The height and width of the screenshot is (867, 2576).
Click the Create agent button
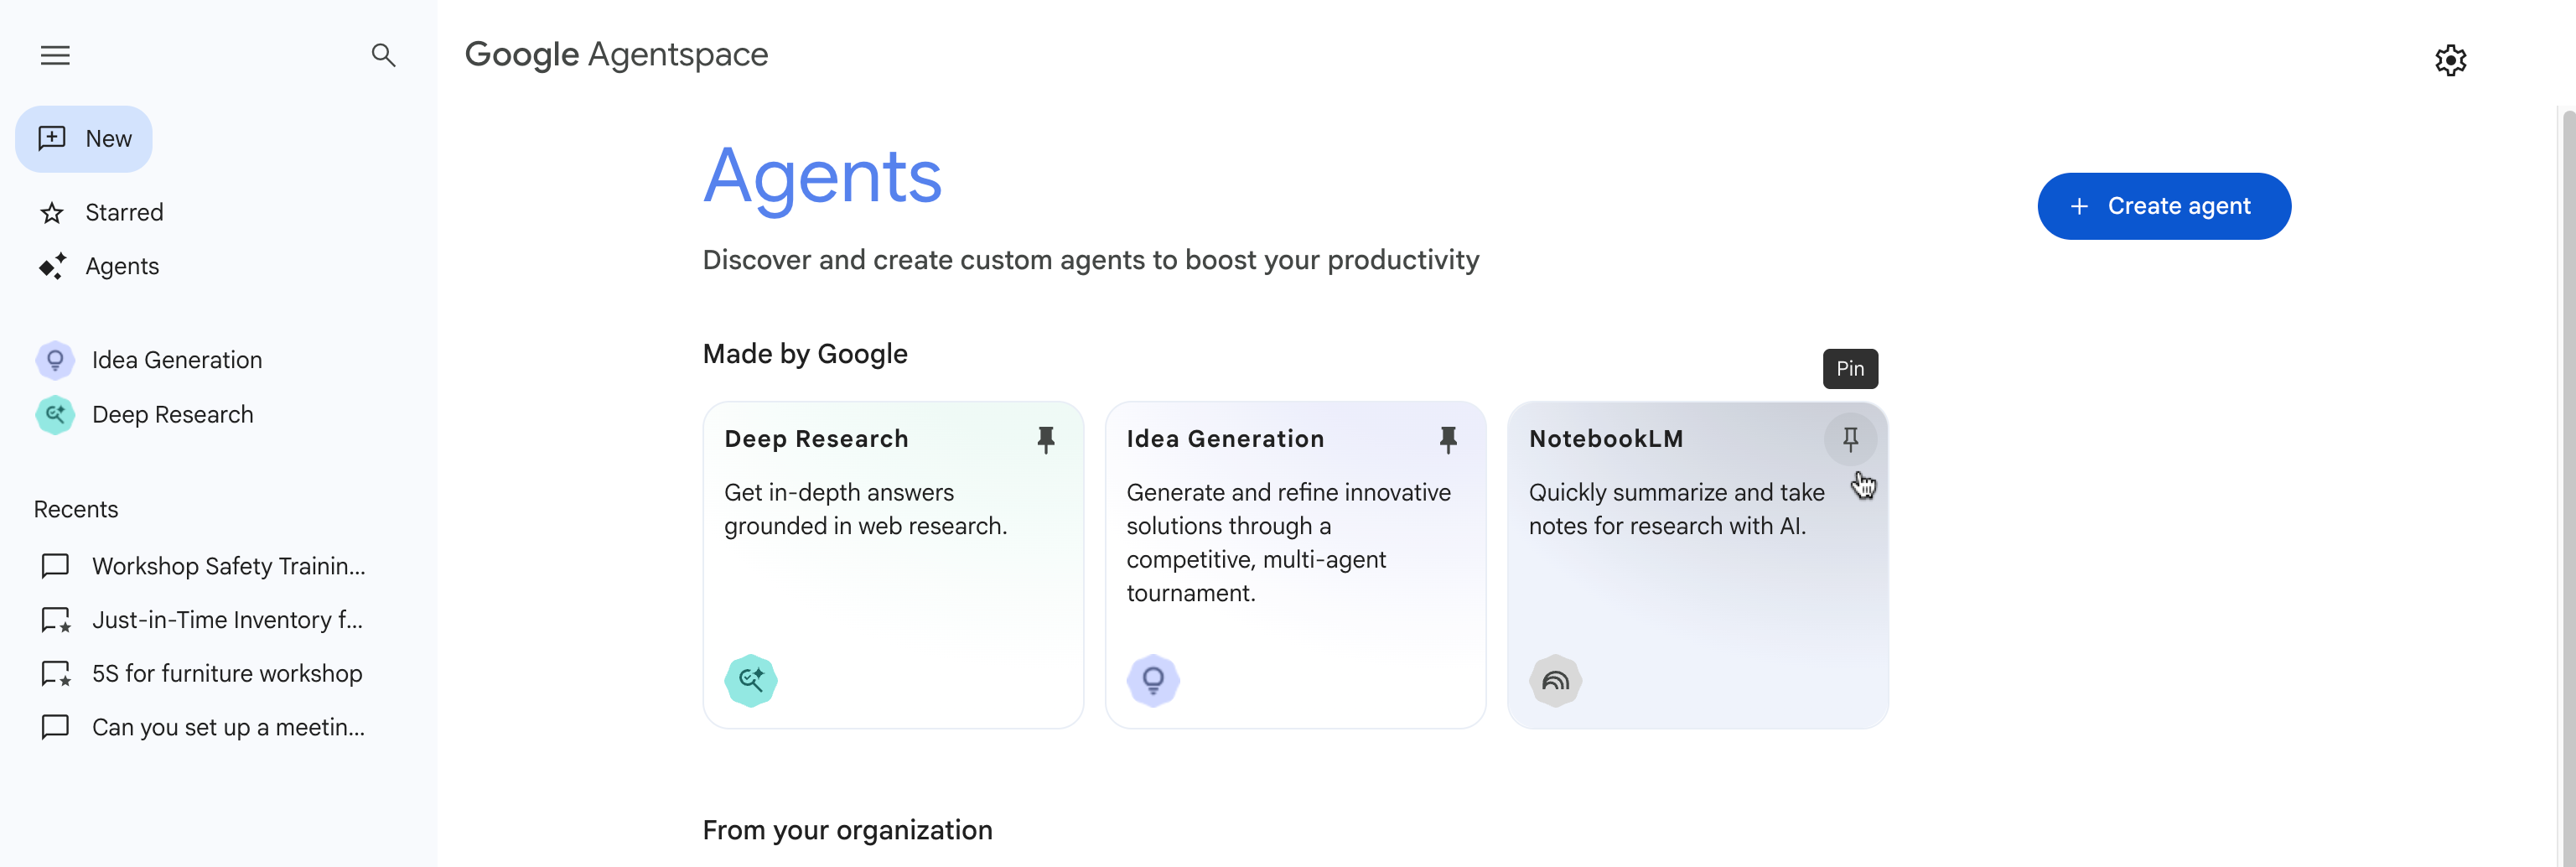pos(2164,206)
